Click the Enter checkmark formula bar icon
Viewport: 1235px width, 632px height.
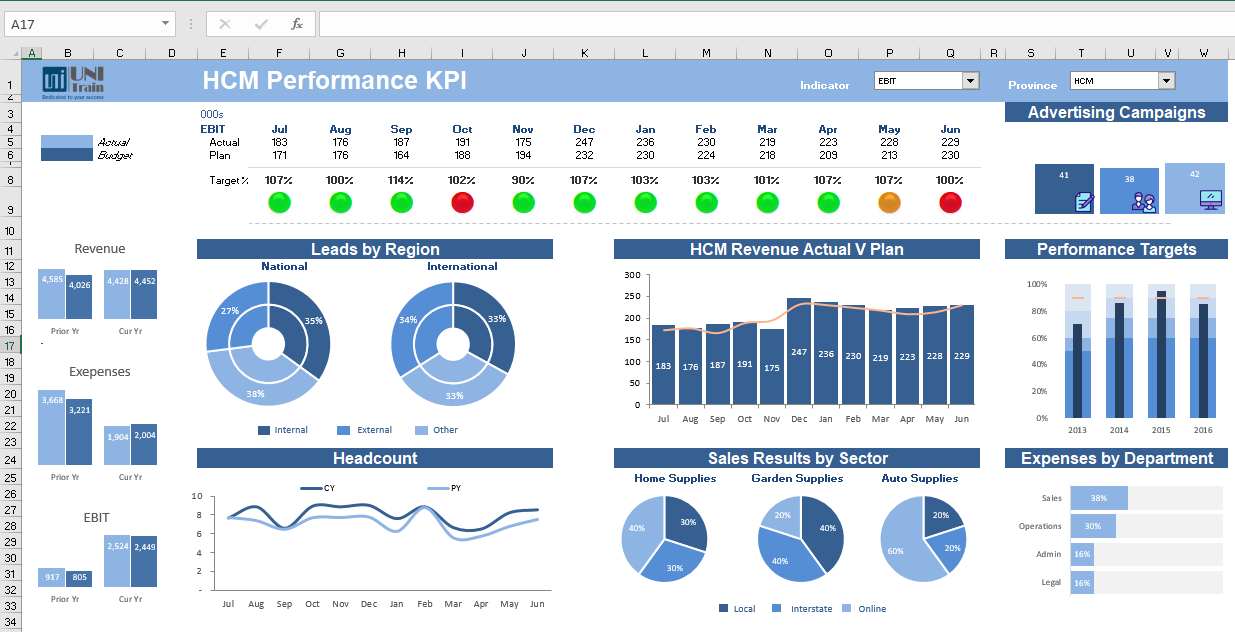[261, 24]
